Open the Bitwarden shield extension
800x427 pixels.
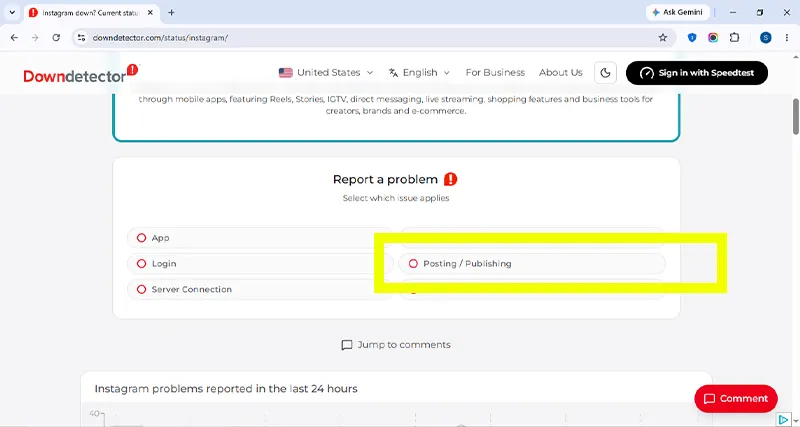(x=692, y=38)
